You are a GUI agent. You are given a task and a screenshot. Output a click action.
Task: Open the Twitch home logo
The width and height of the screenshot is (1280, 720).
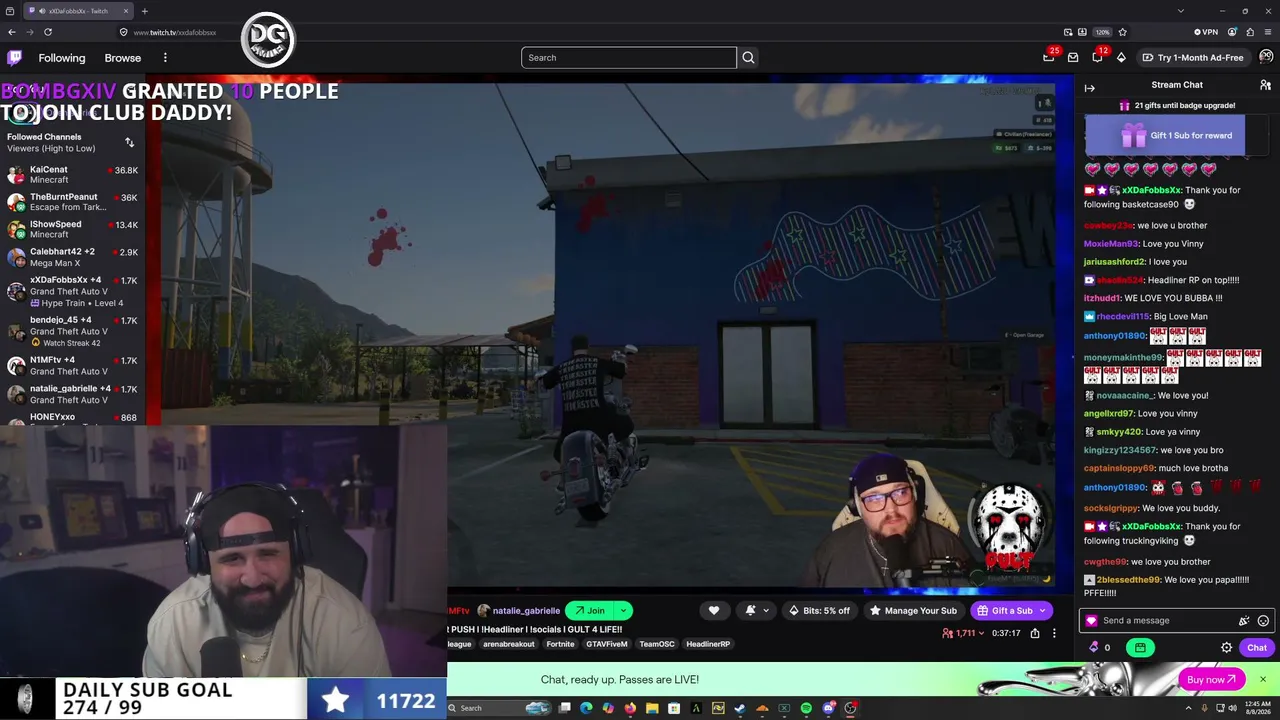[14, 58]
